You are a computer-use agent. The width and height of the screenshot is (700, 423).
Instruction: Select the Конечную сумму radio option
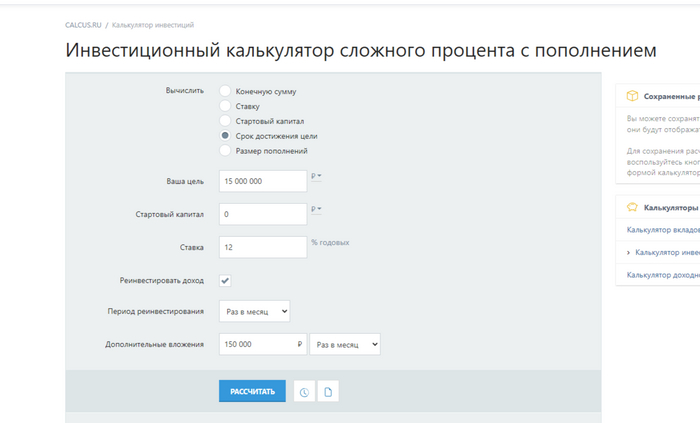(x=225, y=91)
